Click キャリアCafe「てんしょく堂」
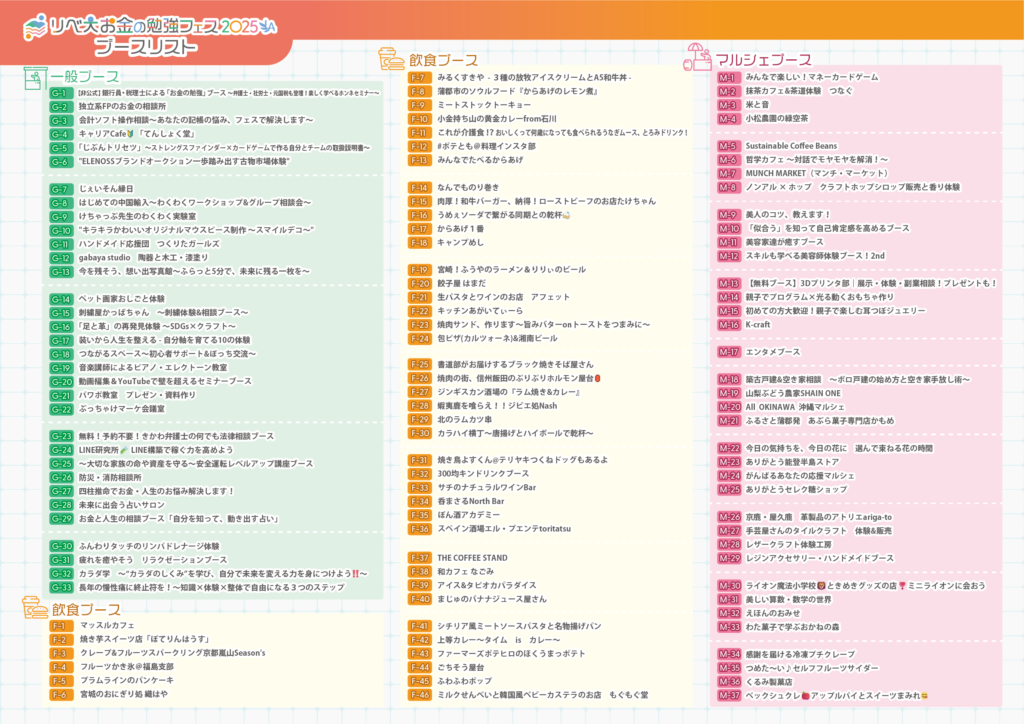This screenshot has width=1024, height=724. 122,134
